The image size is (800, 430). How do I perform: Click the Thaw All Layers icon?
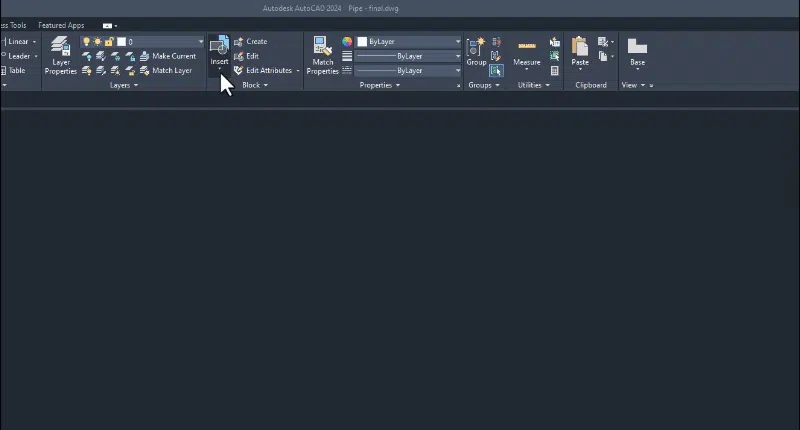116,70
